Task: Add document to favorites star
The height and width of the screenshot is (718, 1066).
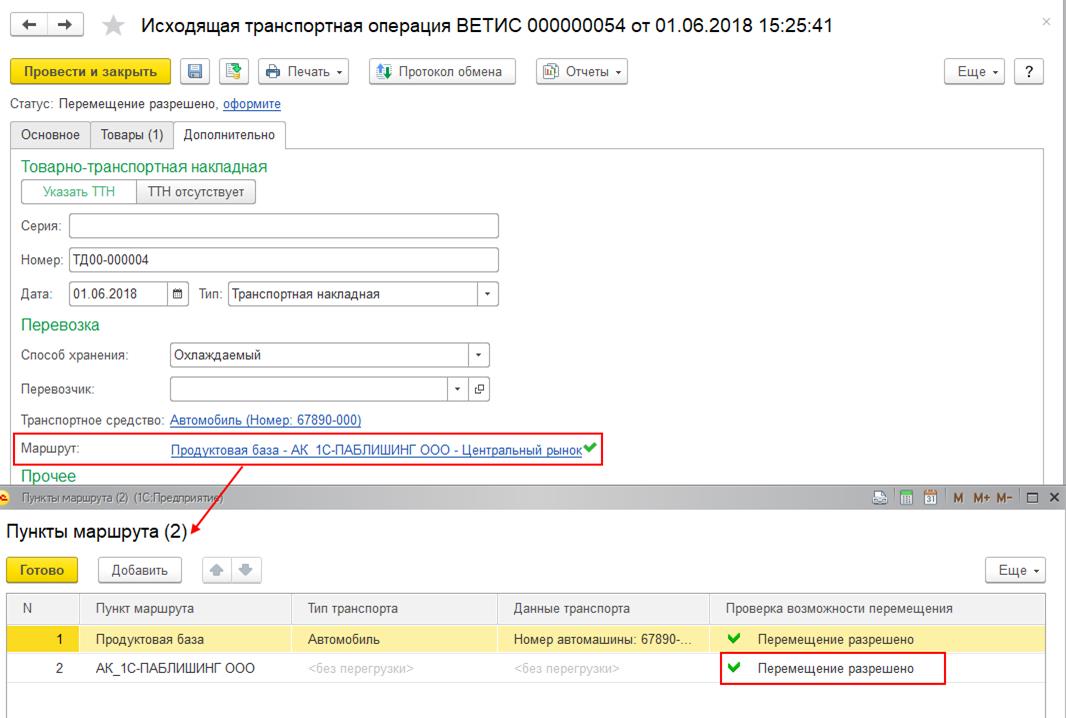Action: pyautogui.click(x=113, y=26)
